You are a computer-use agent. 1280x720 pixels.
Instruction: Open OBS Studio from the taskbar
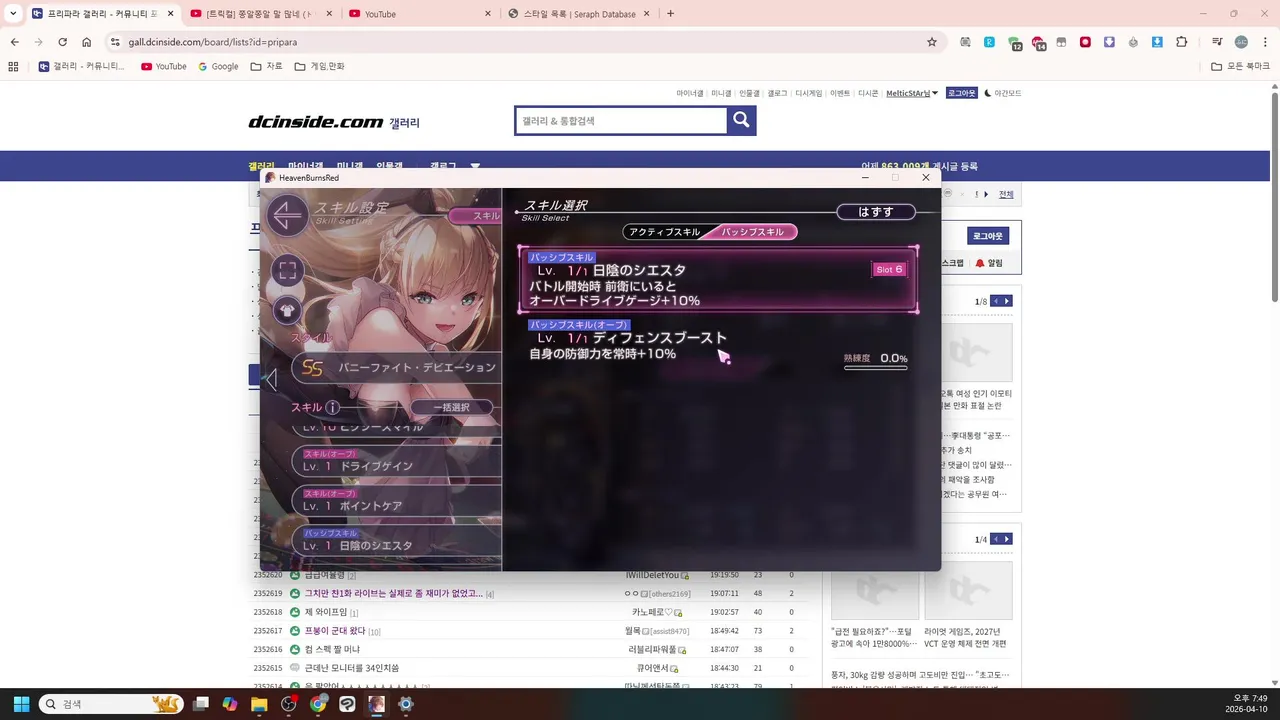[x=289, y=704]
